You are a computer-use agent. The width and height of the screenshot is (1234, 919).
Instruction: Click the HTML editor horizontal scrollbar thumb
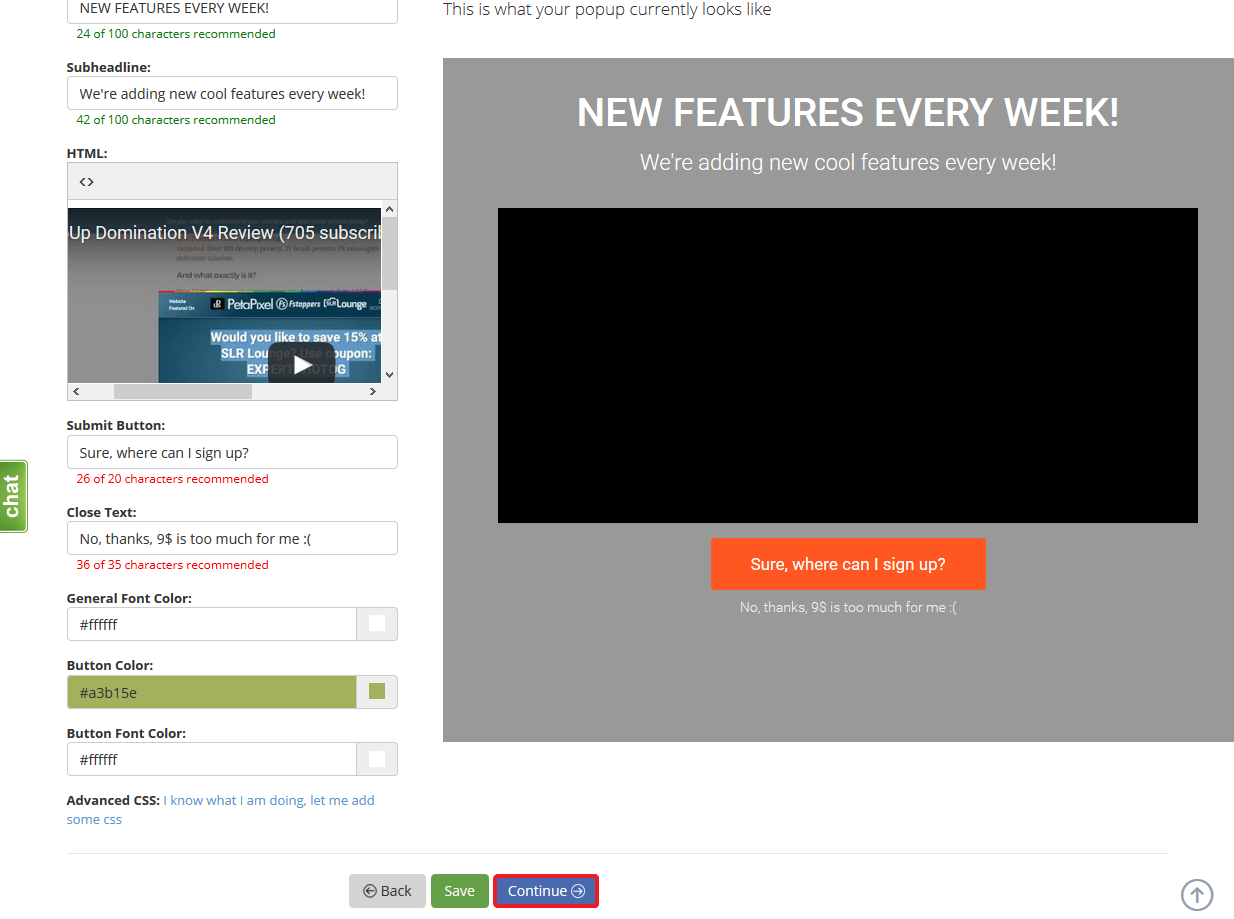click(x=182, y=391)
